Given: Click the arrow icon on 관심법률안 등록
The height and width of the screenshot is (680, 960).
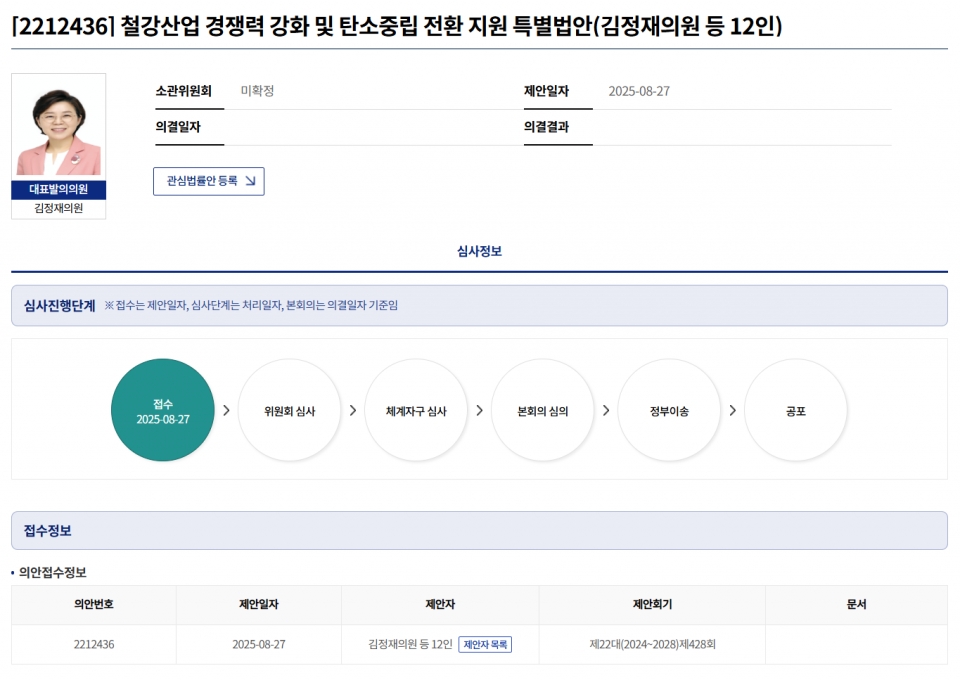Looking at the screenshot, I should (250, 181).
